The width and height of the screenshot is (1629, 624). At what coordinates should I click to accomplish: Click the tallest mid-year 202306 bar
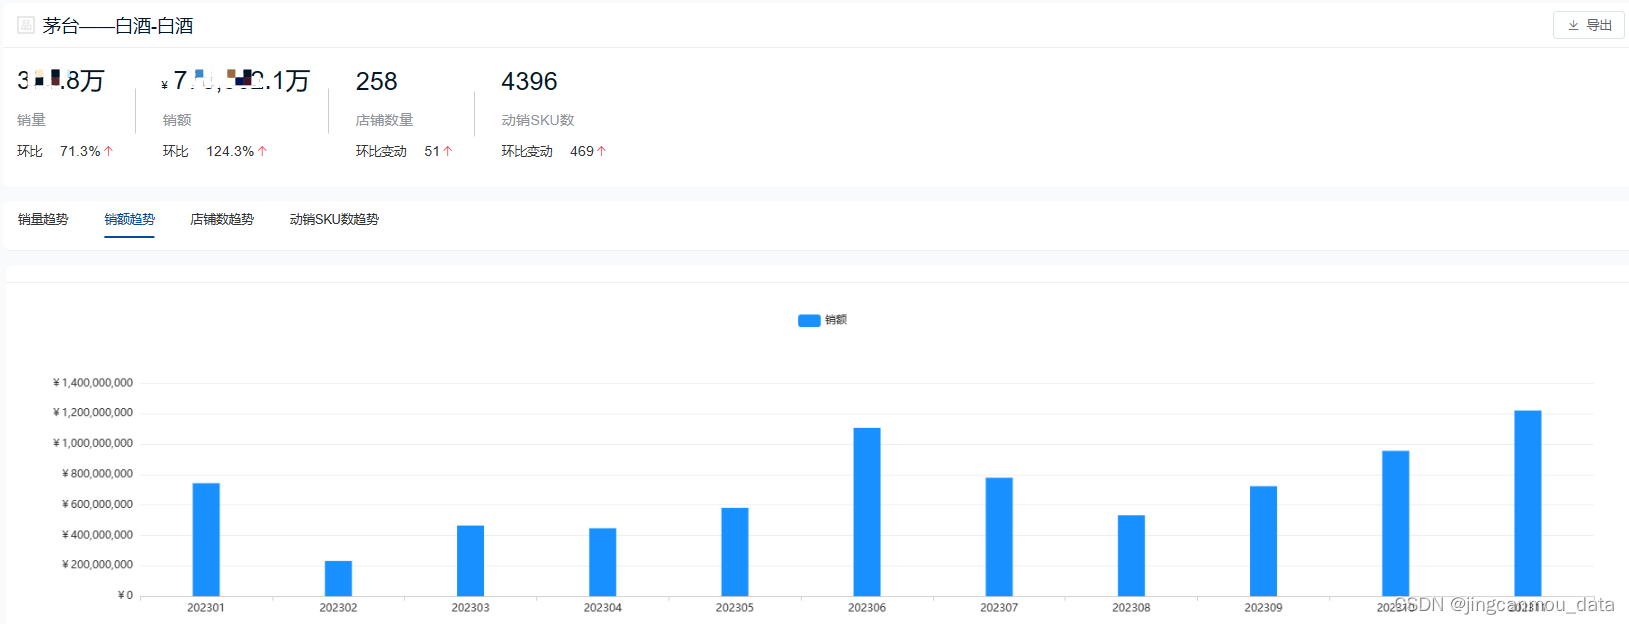click(x=867, y=512)
